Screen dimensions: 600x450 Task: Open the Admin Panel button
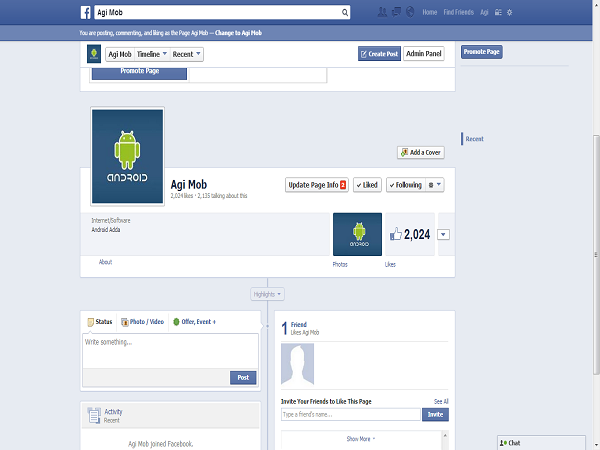(x=424, y=54)
